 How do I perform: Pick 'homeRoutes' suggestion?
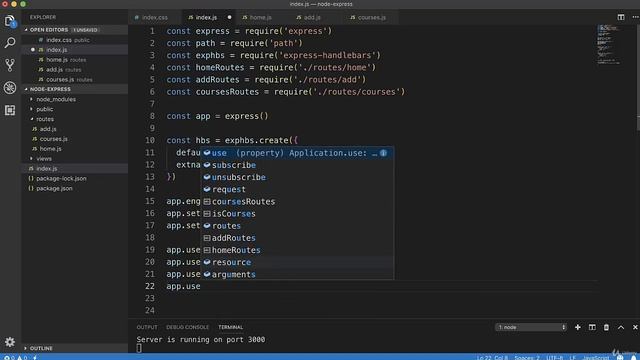[297, 250]
